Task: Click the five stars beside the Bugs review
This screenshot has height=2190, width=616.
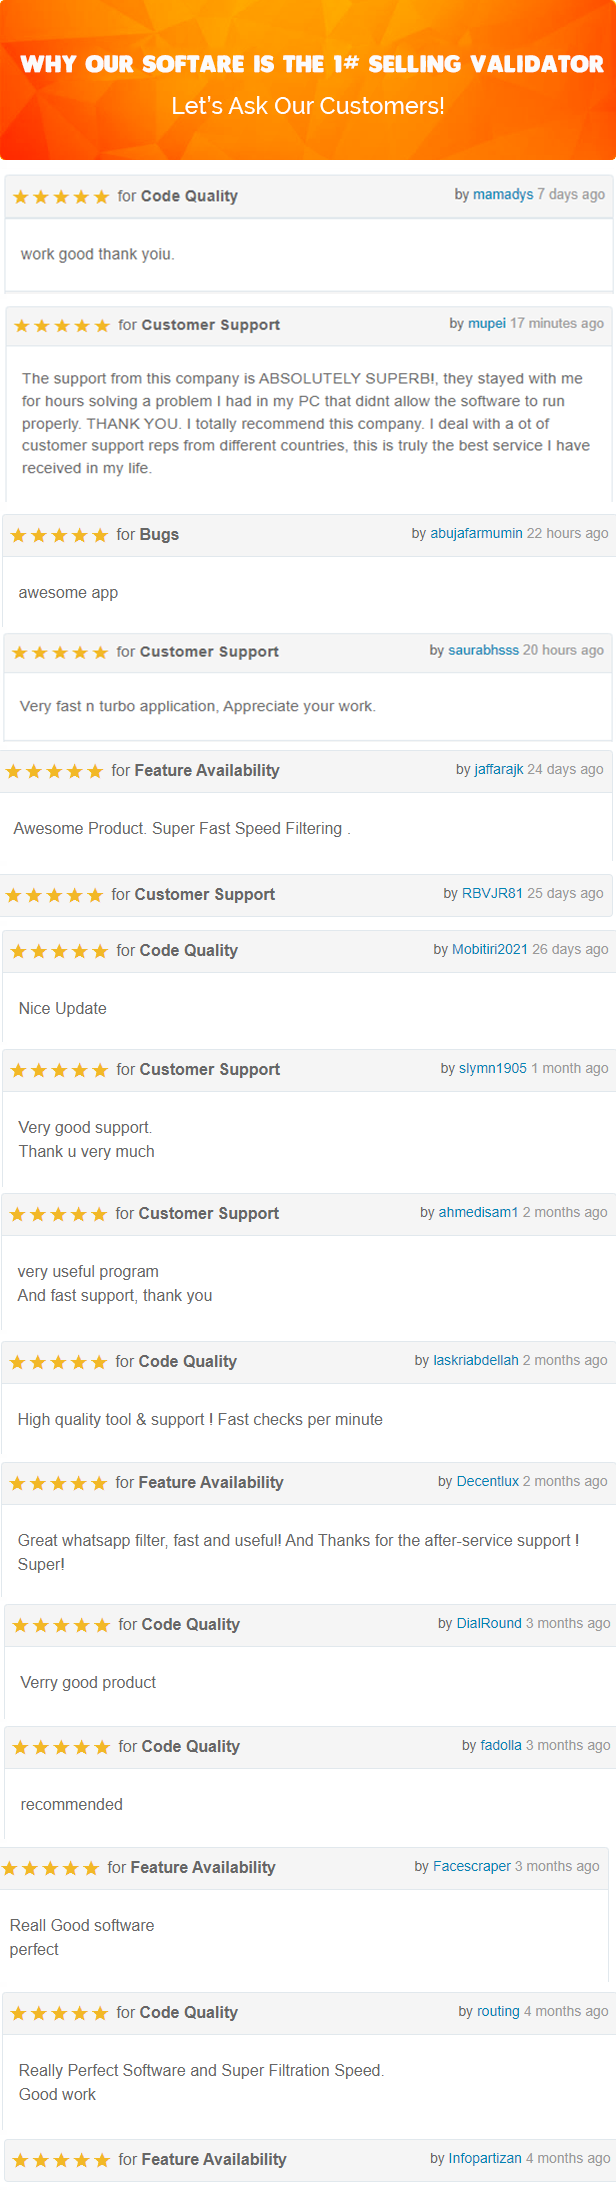Action: coord(59,536)
